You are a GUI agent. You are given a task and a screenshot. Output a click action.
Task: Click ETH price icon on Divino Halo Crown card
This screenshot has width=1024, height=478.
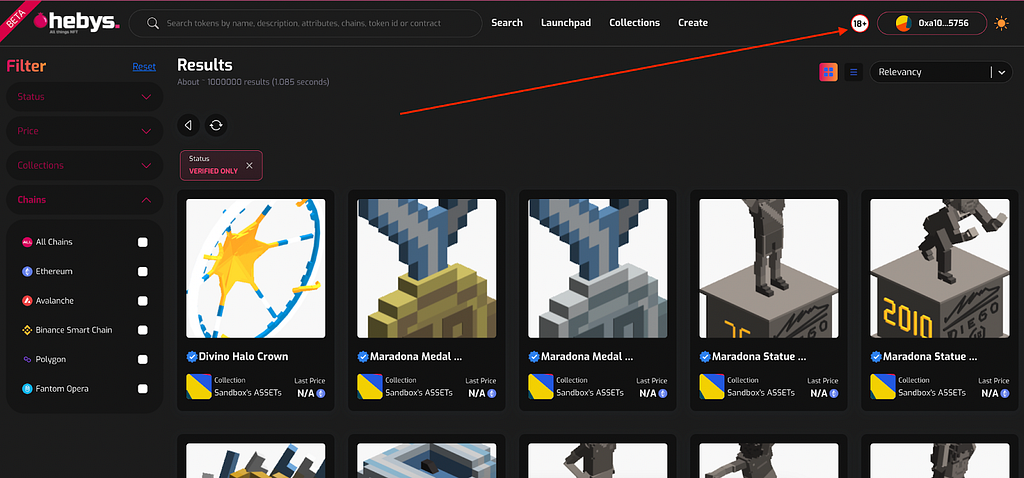coord(321,394)
